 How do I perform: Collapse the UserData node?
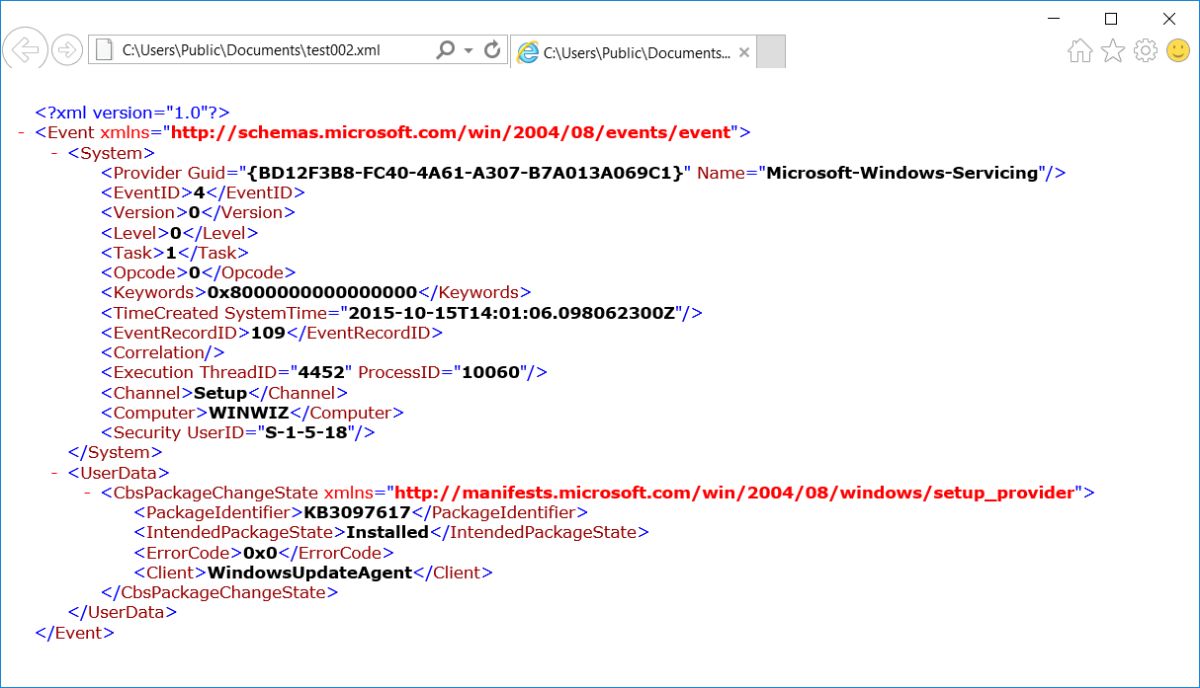pyautogui.click(x=54, y=473)
